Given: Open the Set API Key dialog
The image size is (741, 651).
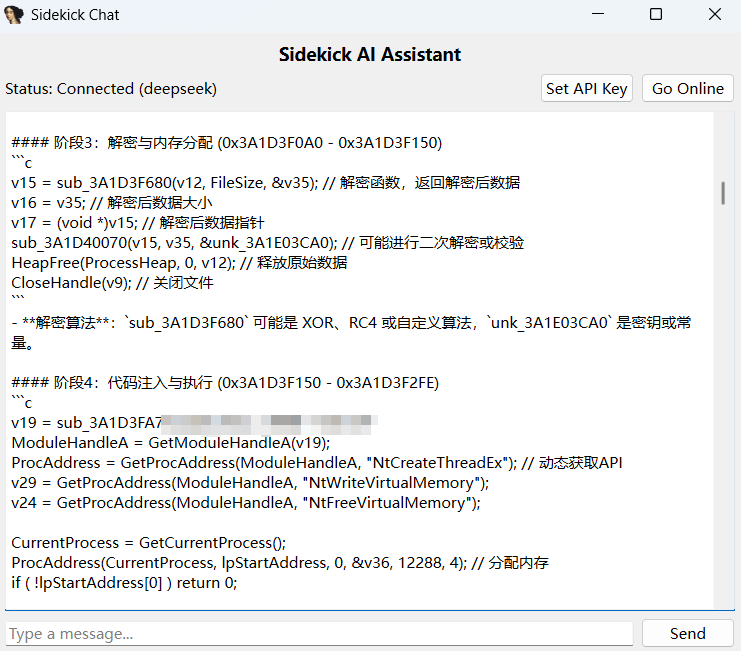Looking at the screenshot, I should click(x=586, y=88).
